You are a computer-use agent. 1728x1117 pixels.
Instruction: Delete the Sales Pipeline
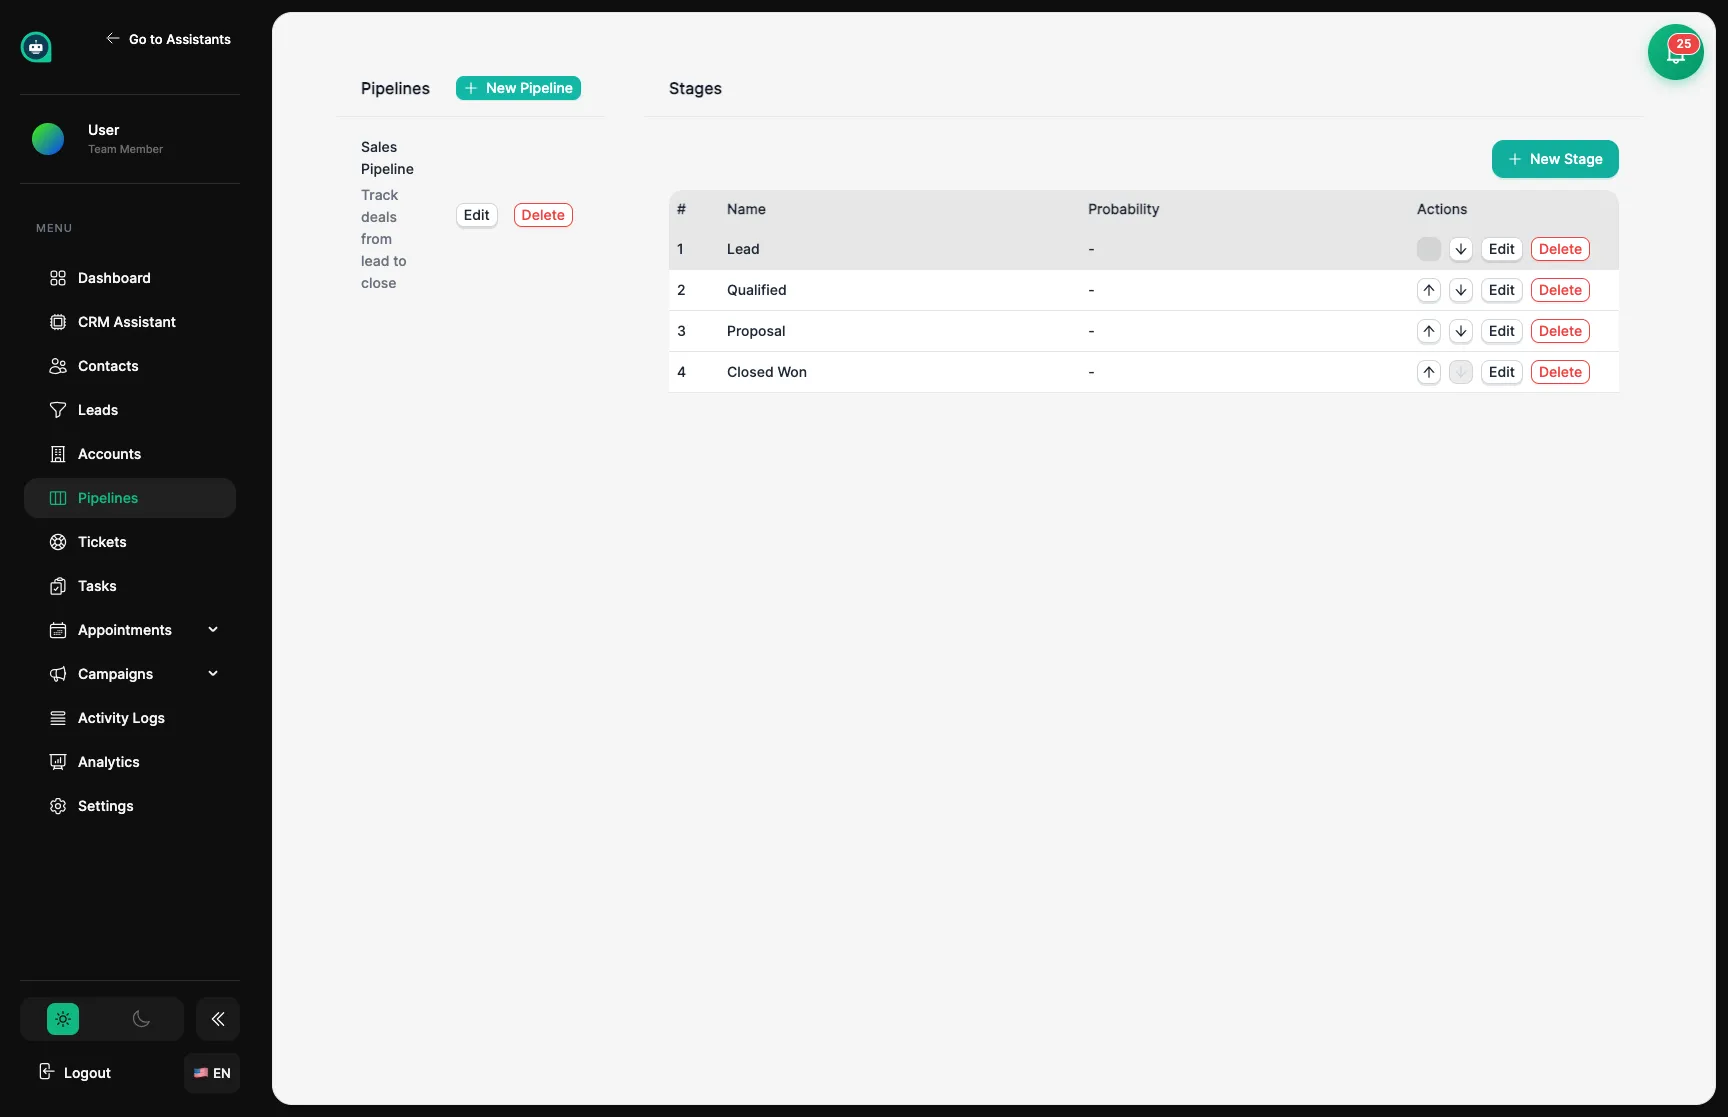pos(543,215)
